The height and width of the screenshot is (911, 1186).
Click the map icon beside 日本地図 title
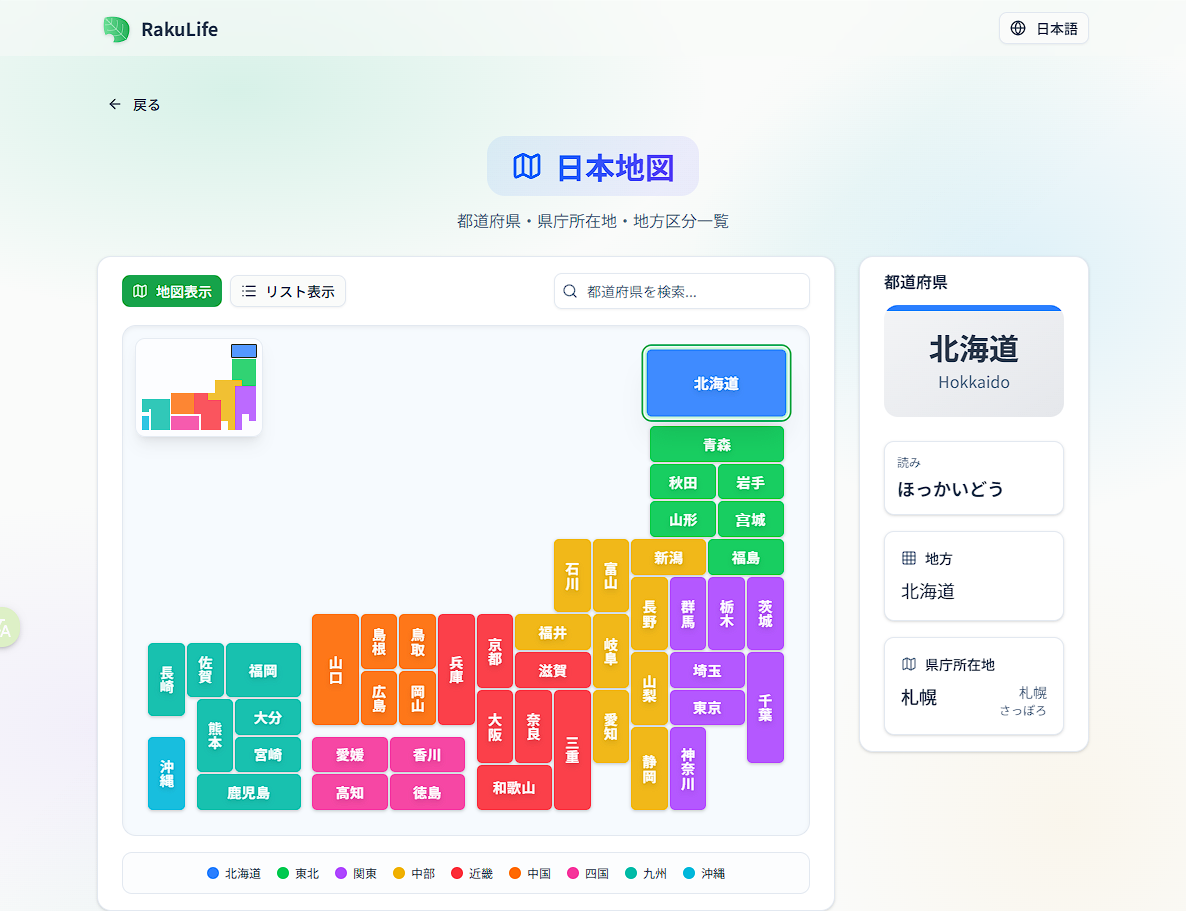526,166
